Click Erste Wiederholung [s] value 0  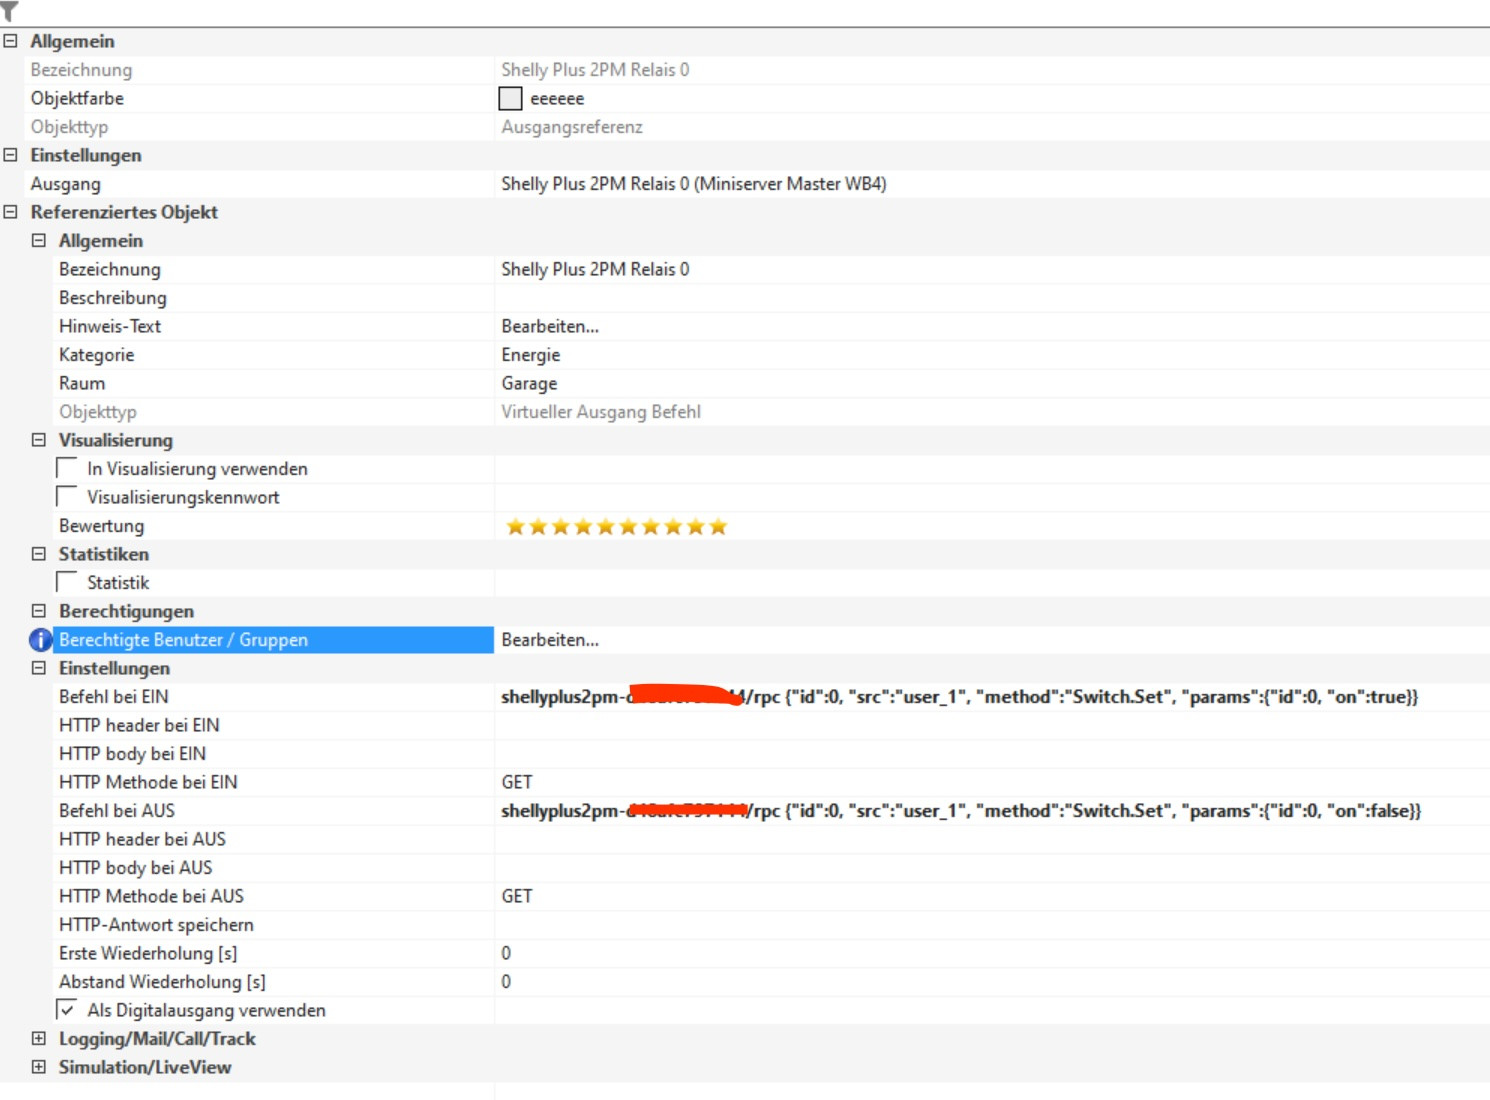pos(506,953)
